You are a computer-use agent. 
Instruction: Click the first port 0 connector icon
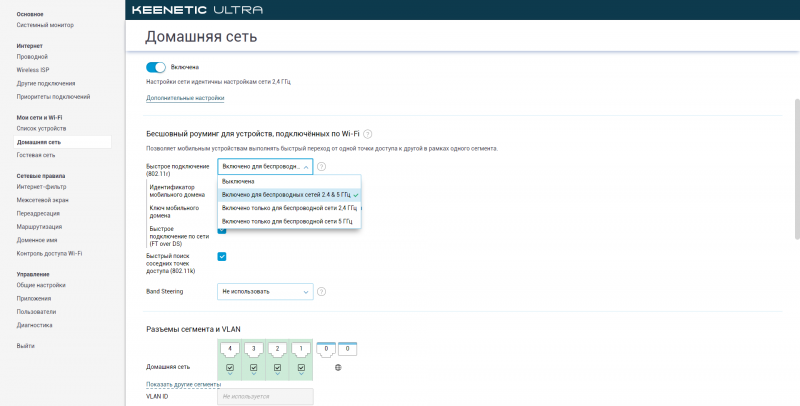pyautogui.click(x=326, y=350)
